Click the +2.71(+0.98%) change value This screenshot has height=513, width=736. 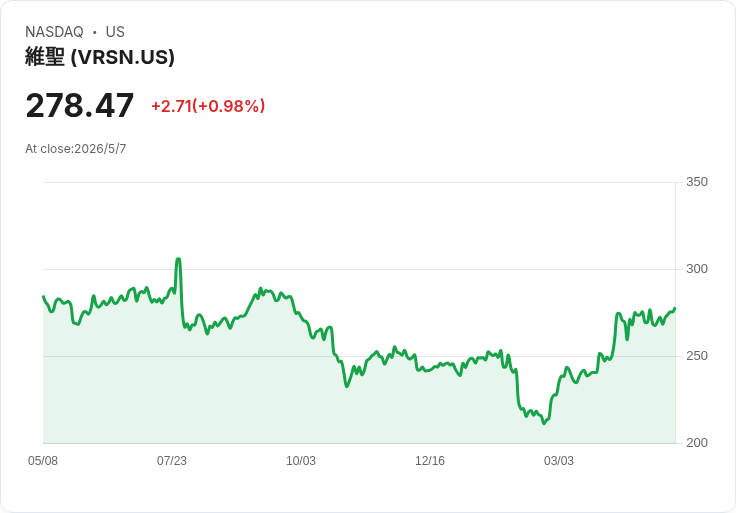click(208, 106)
